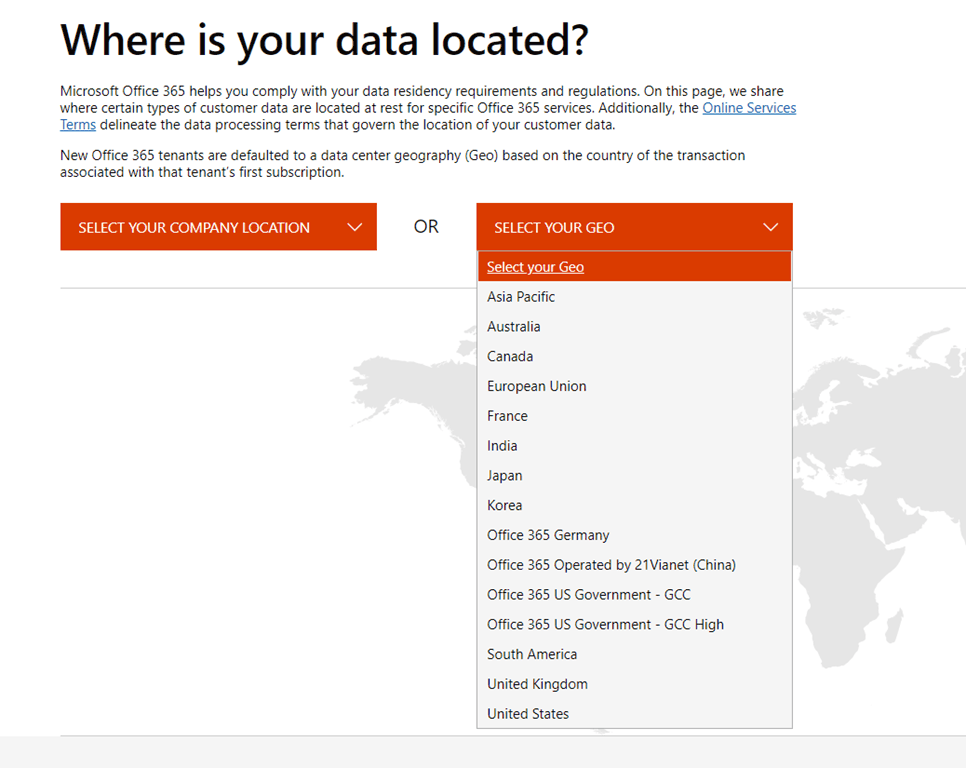966x768 pixels.
Task: Click chevron arrow on company location dropdown
Action: 354,227
